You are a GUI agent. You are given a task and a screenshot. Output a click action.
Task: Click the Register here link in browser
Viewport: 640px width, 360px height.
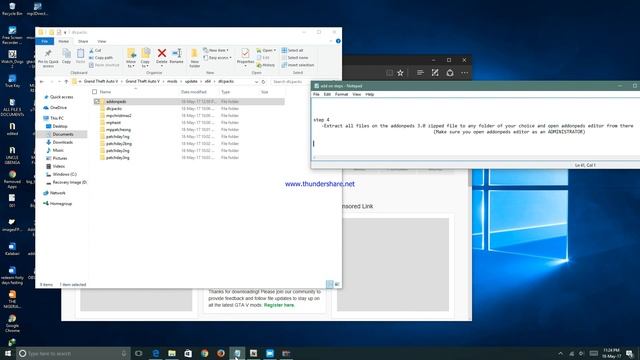click(279, 305)
